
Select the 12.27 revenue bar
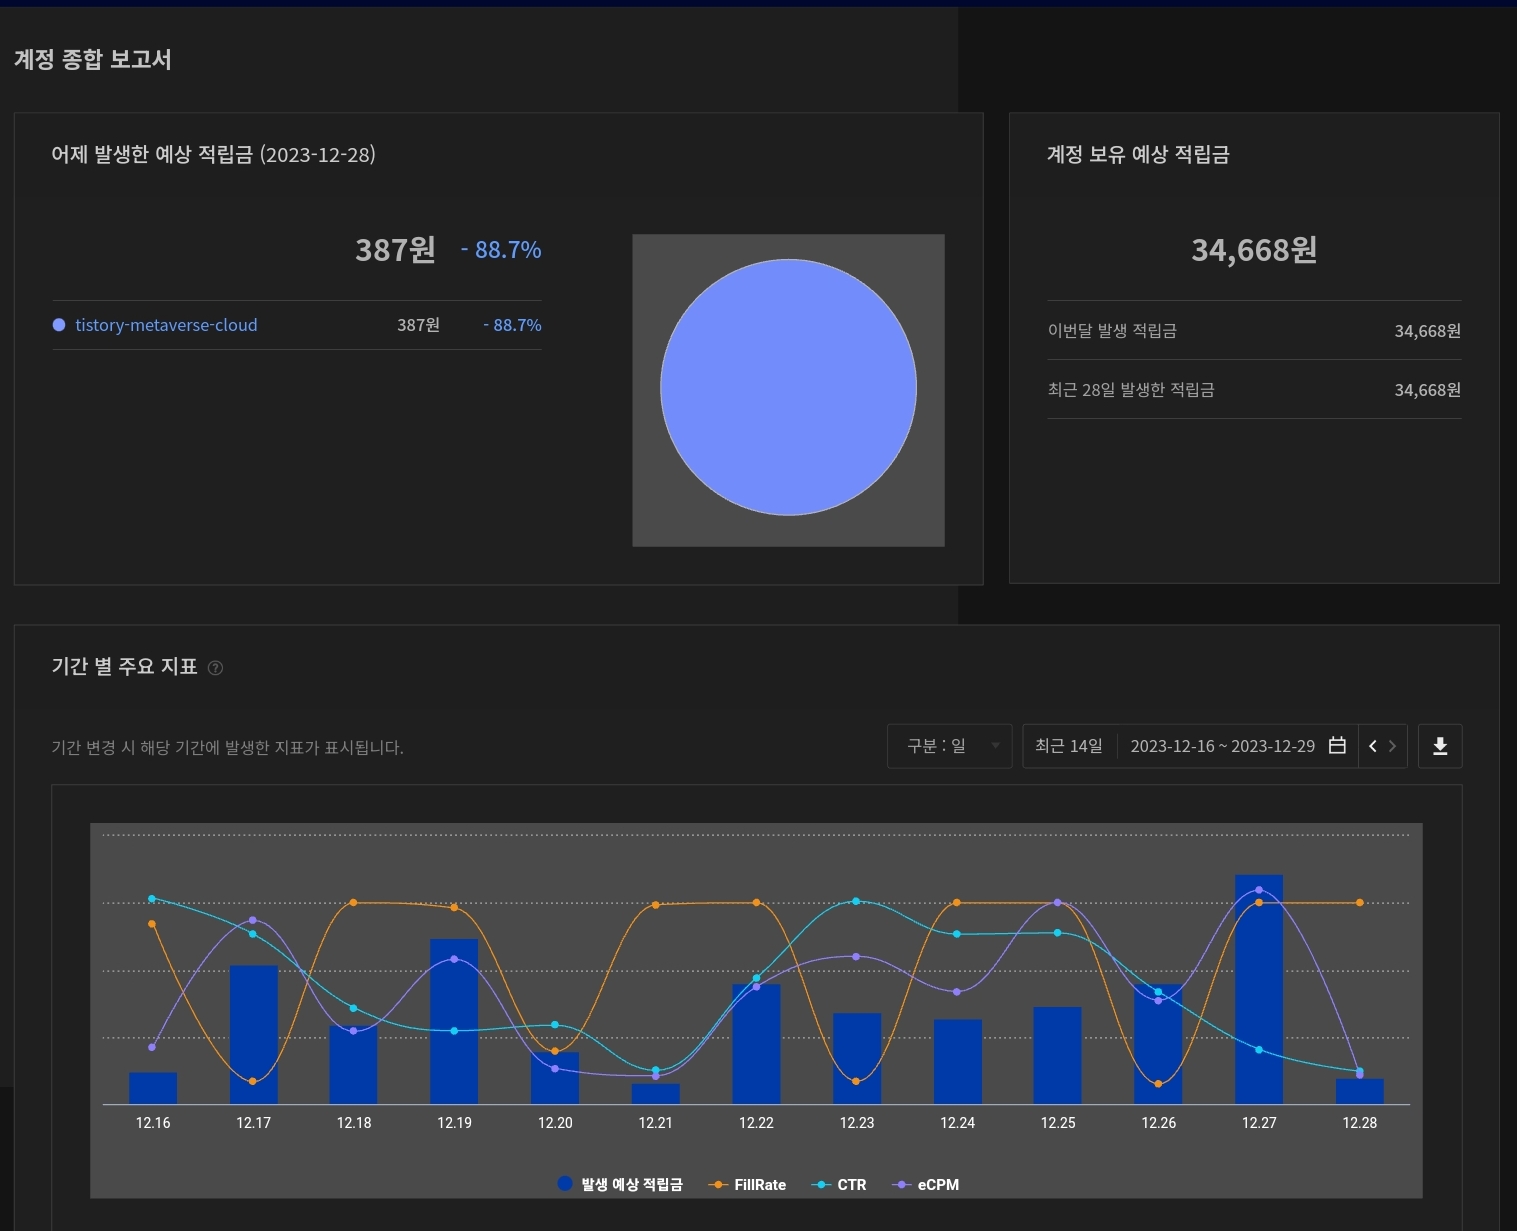click(x=1259, y=989)
